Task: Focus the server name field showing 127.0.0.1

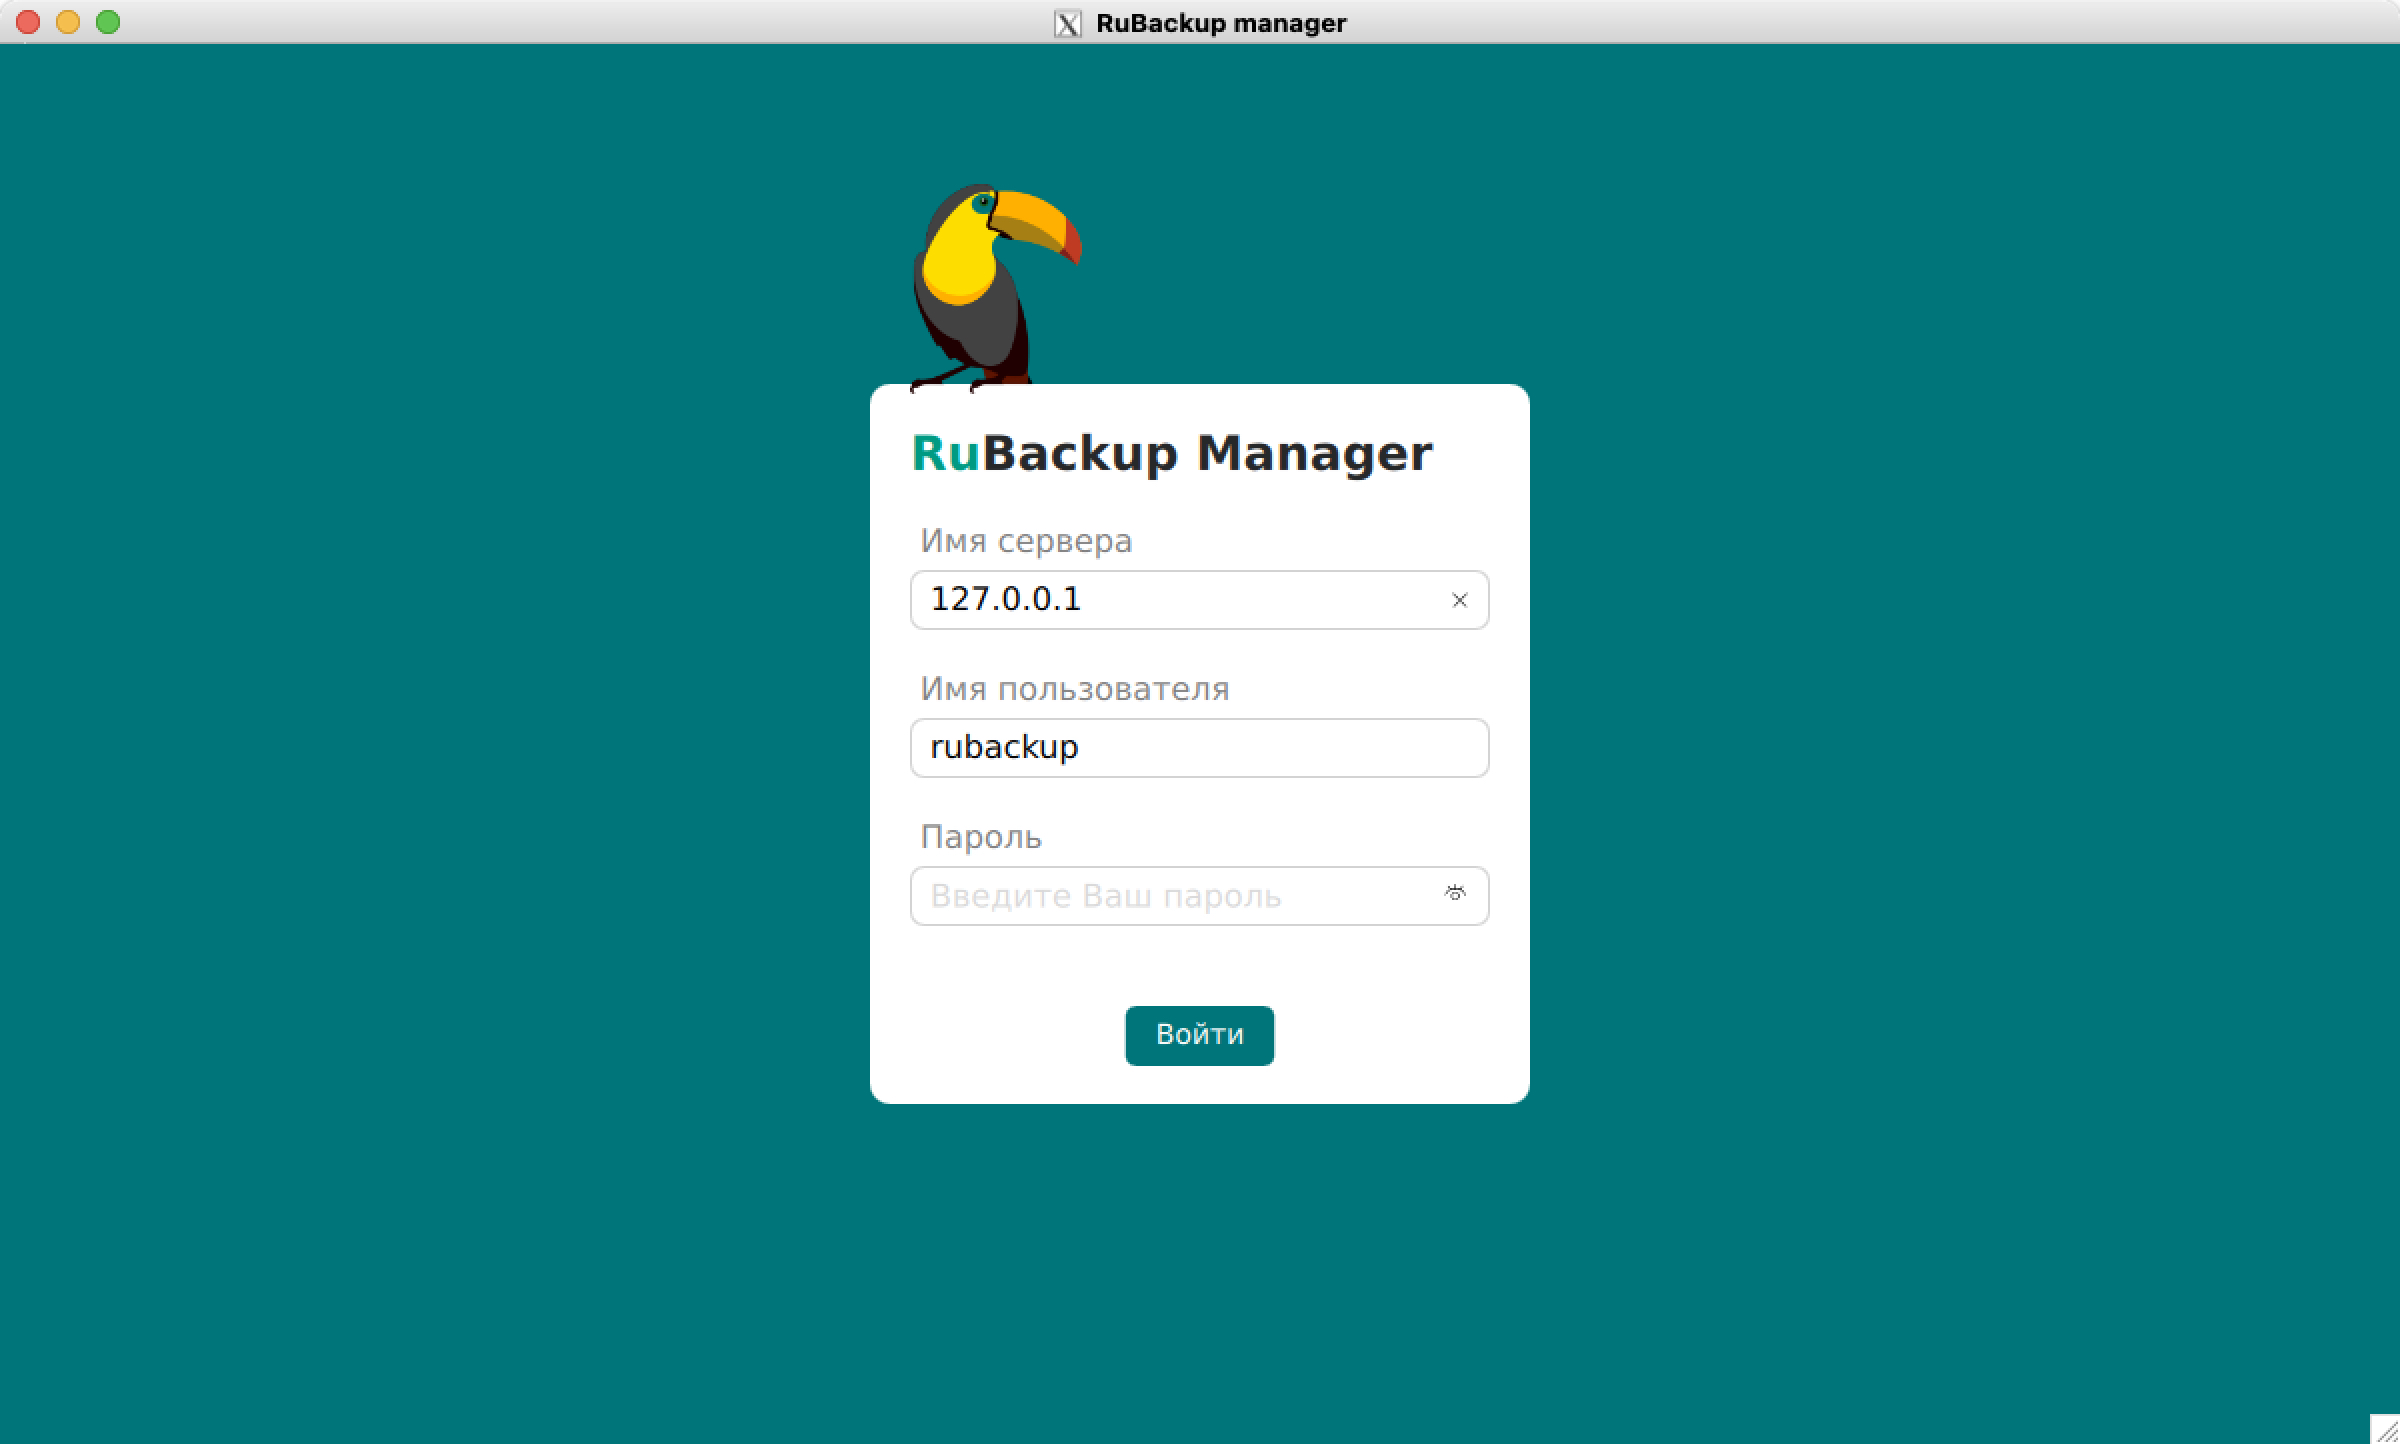Action: click(x=1180, y=600)
